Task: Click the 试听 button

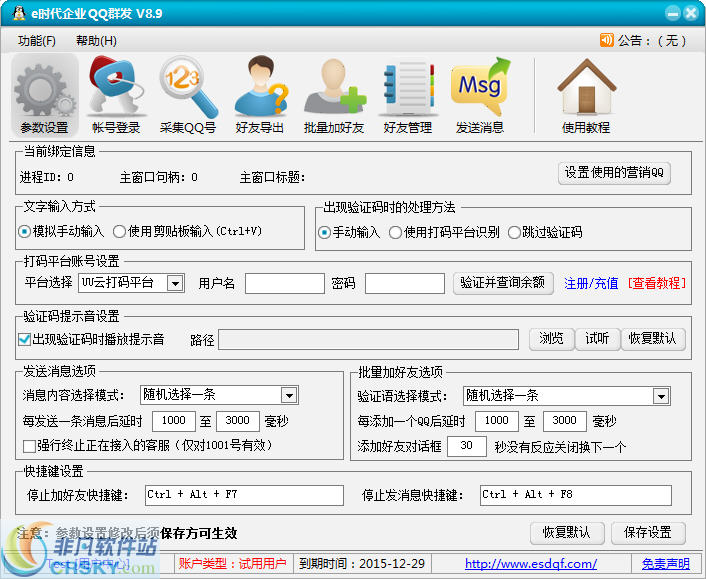Action: pos(597,339)
